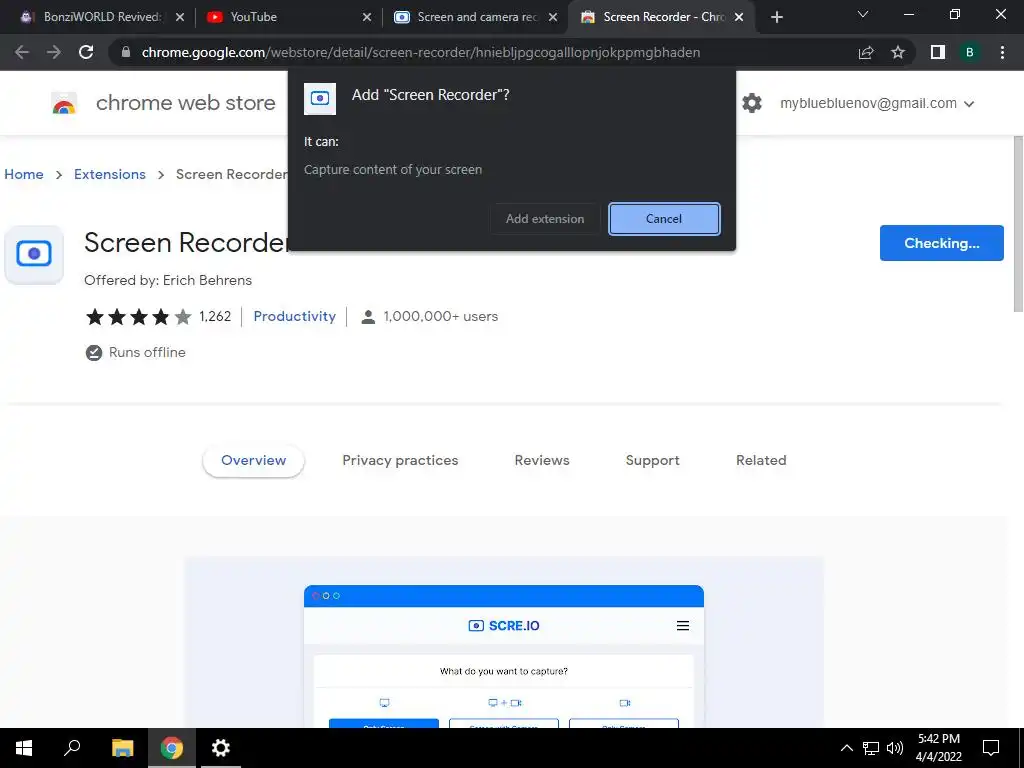The height and width of the screenshot is (768, 1024).
Task: Open the Overview section tab
Action: click(253, 460)
